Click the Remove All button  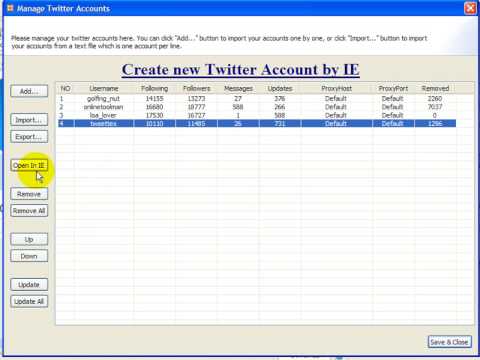click(x=29, y=211)
